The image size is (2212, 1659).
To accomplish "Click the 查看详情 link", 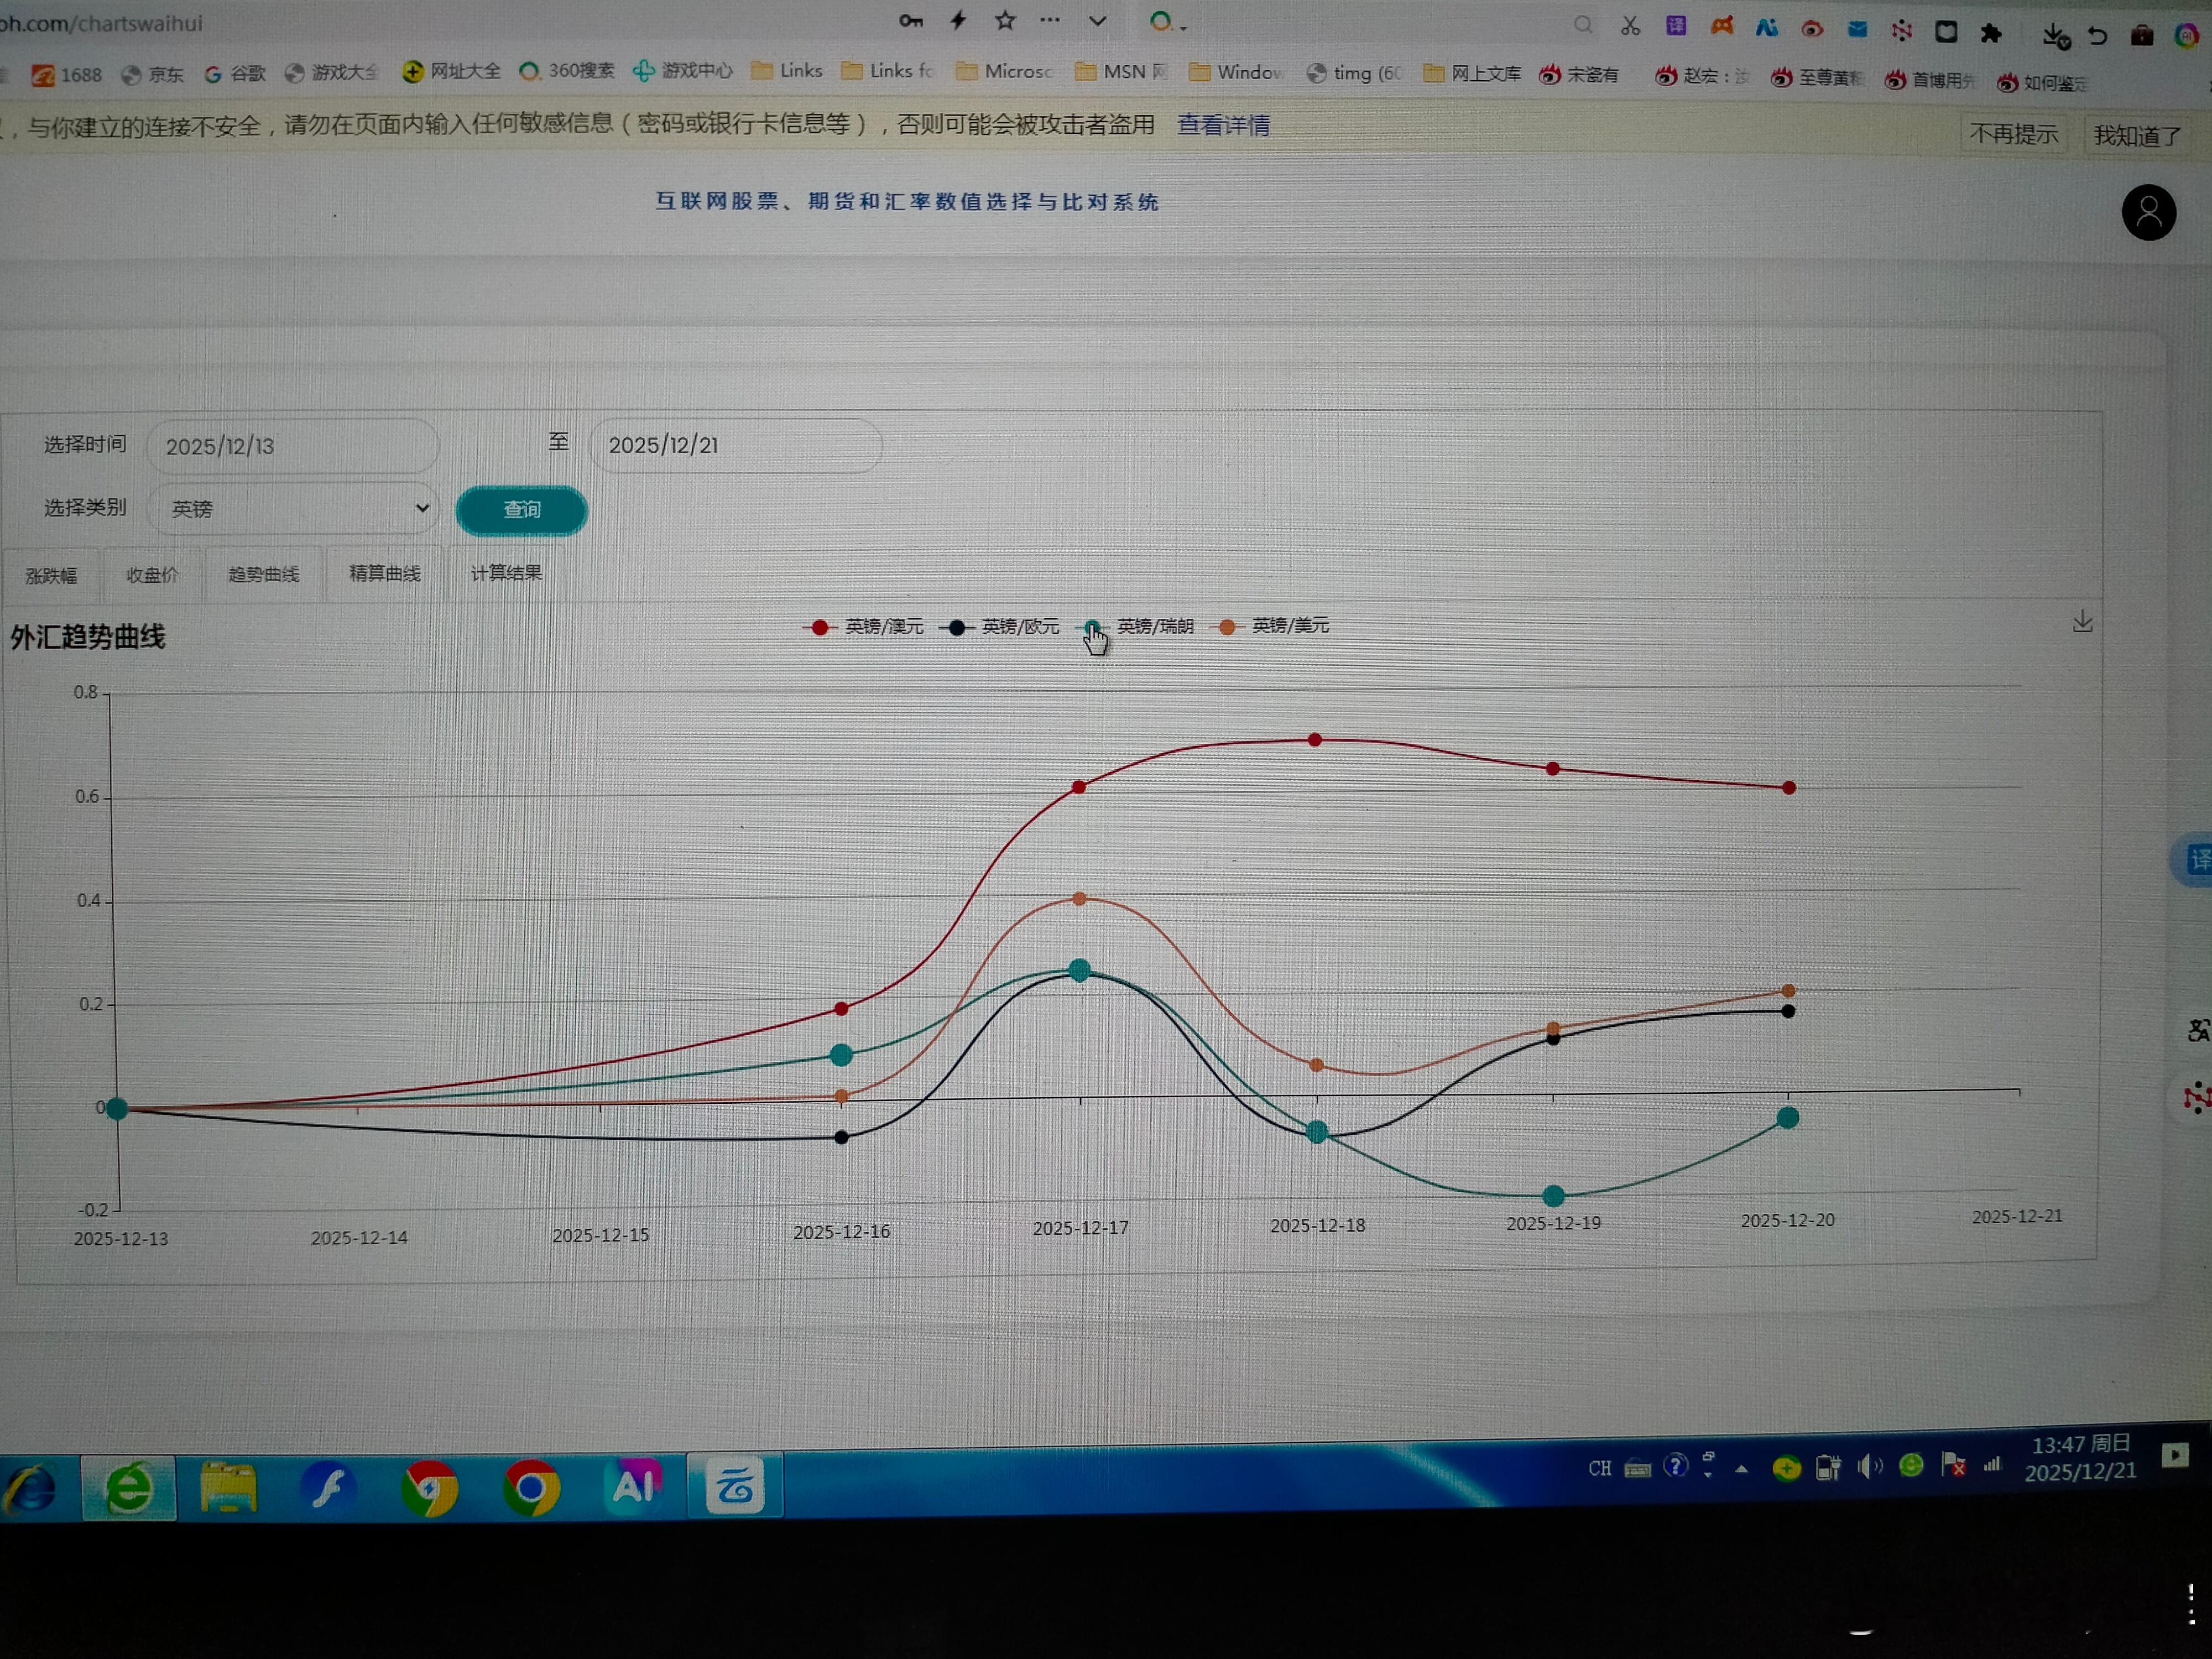I will (x=1223, y=125).
